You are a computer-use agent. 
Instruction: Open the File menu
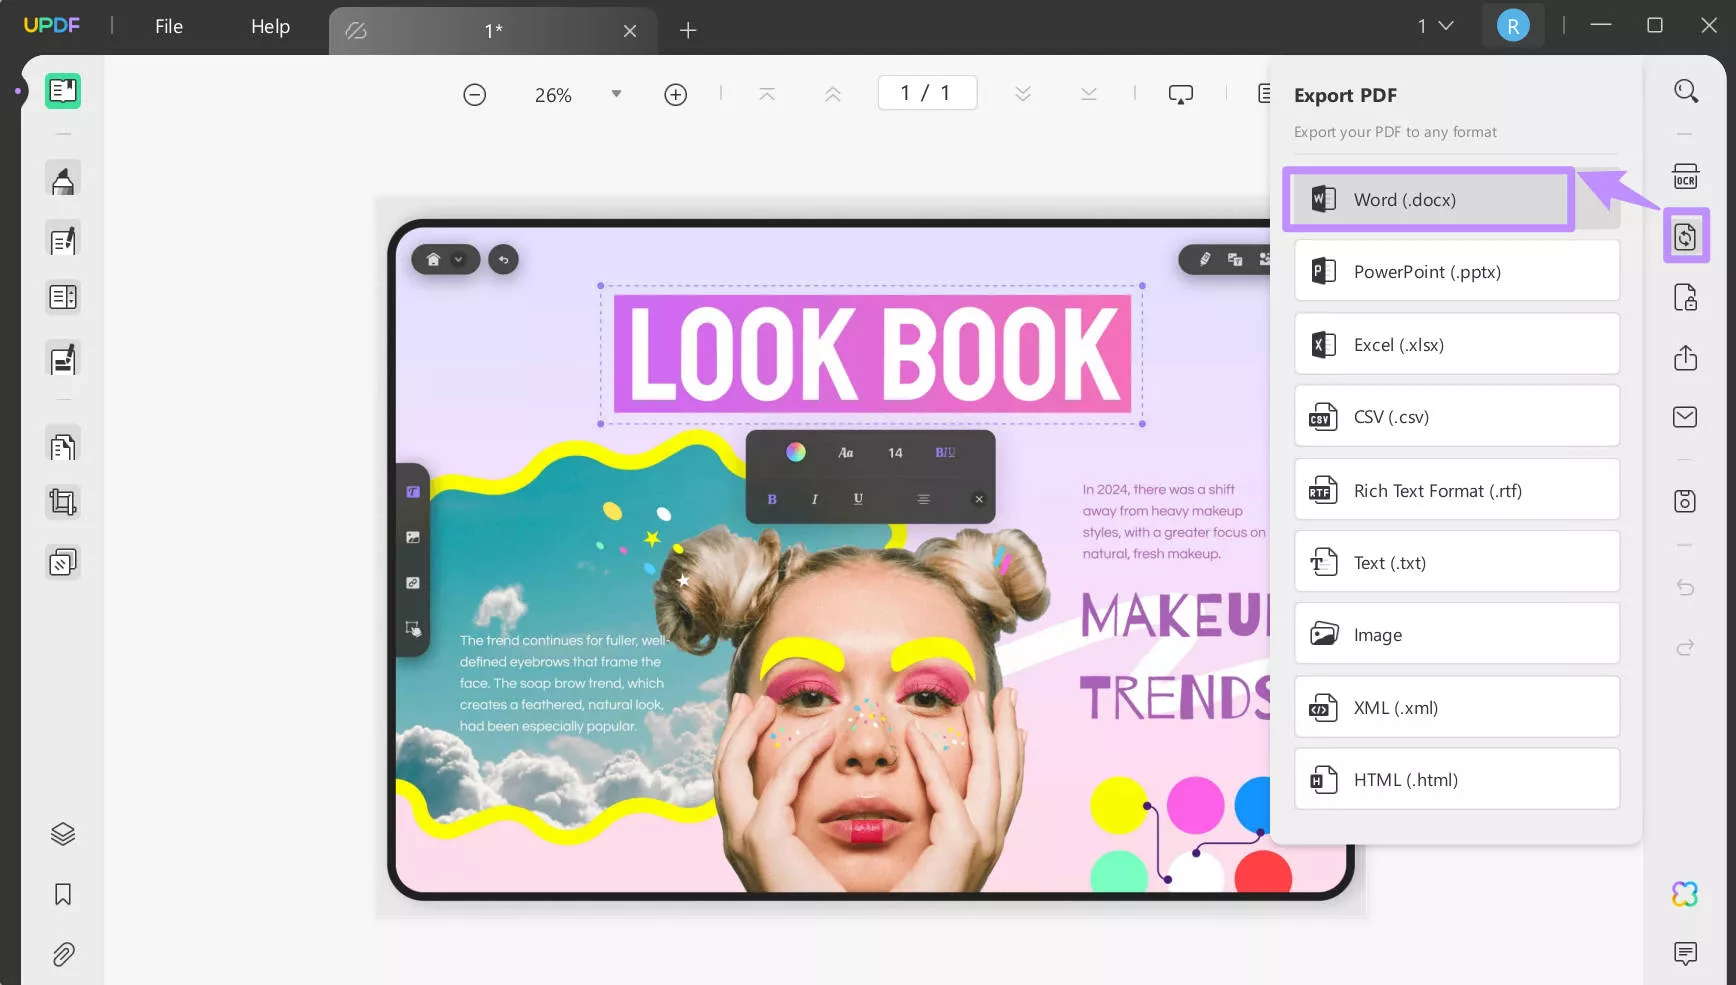pos(168,27)
